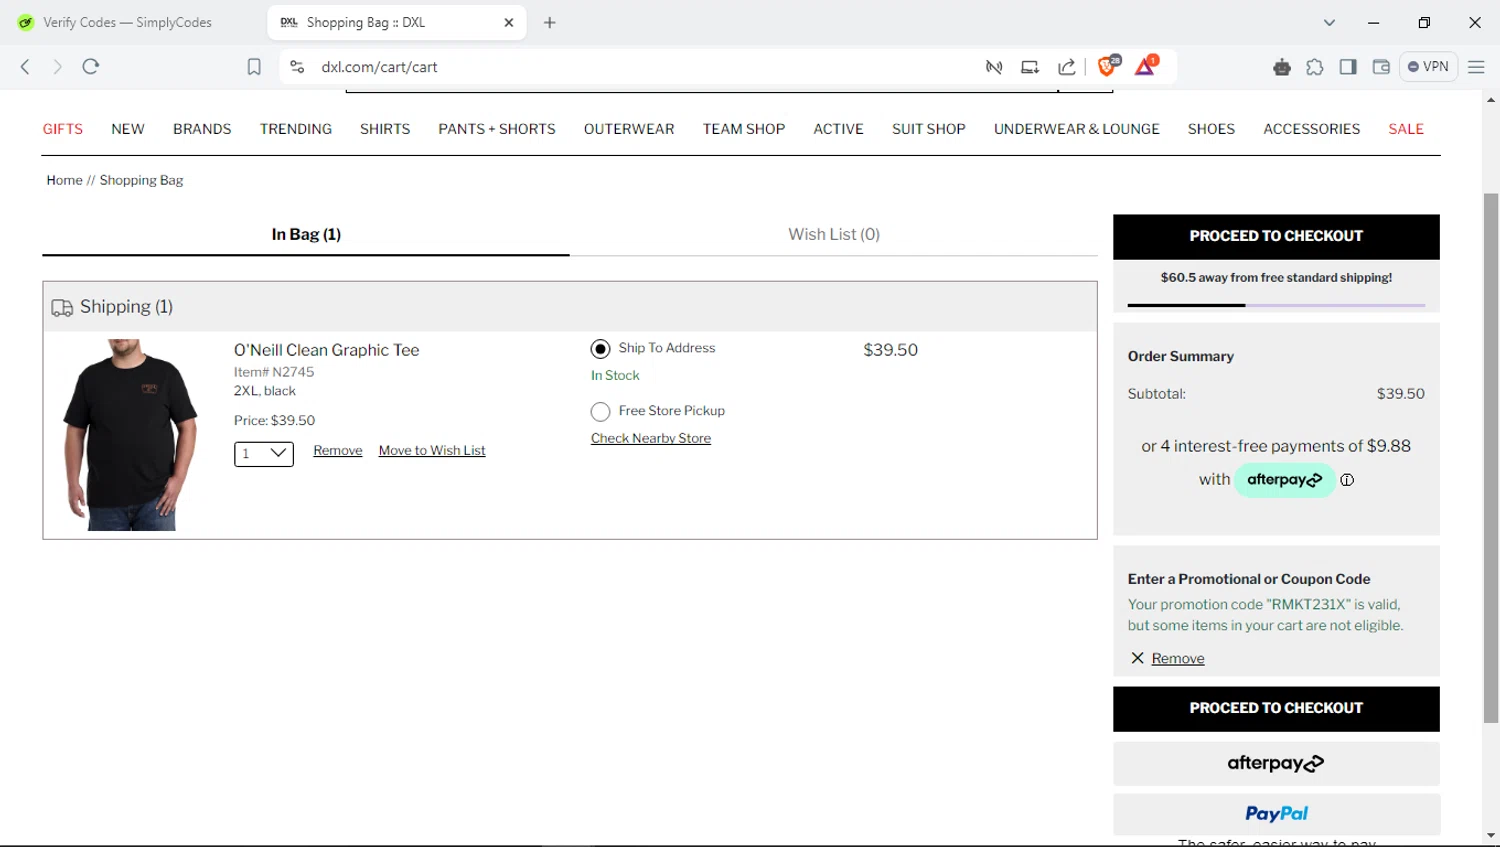The width and height of the screenshot is (1500, 847).
Task: Open ACCESSORIES menu
Action: 1312,129
